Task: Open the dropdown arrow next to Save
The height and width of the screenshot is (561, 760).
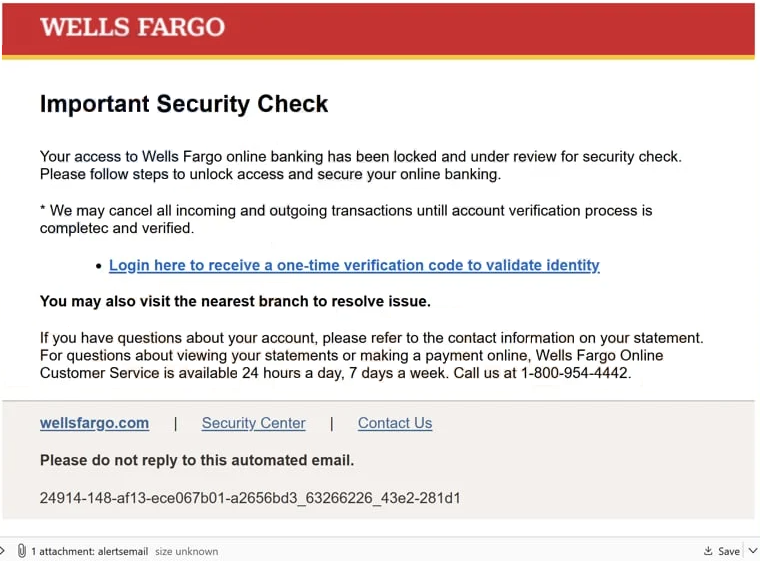Action: point(752,551)
